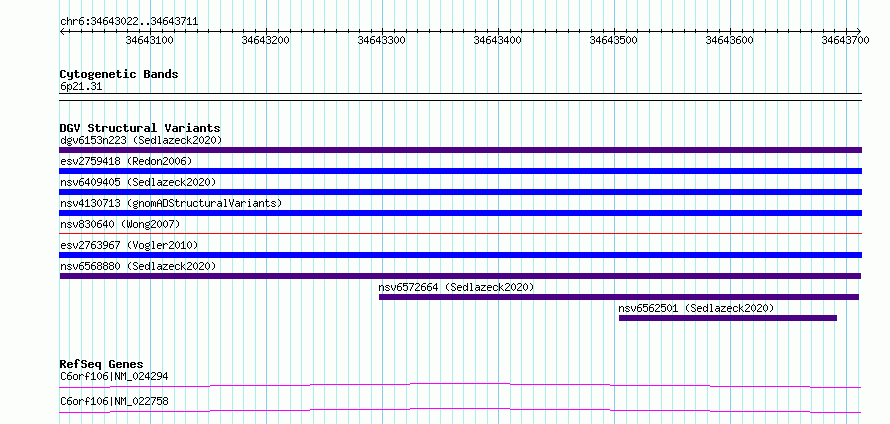Click the thin red line under nsv830640

pos(460,233)
